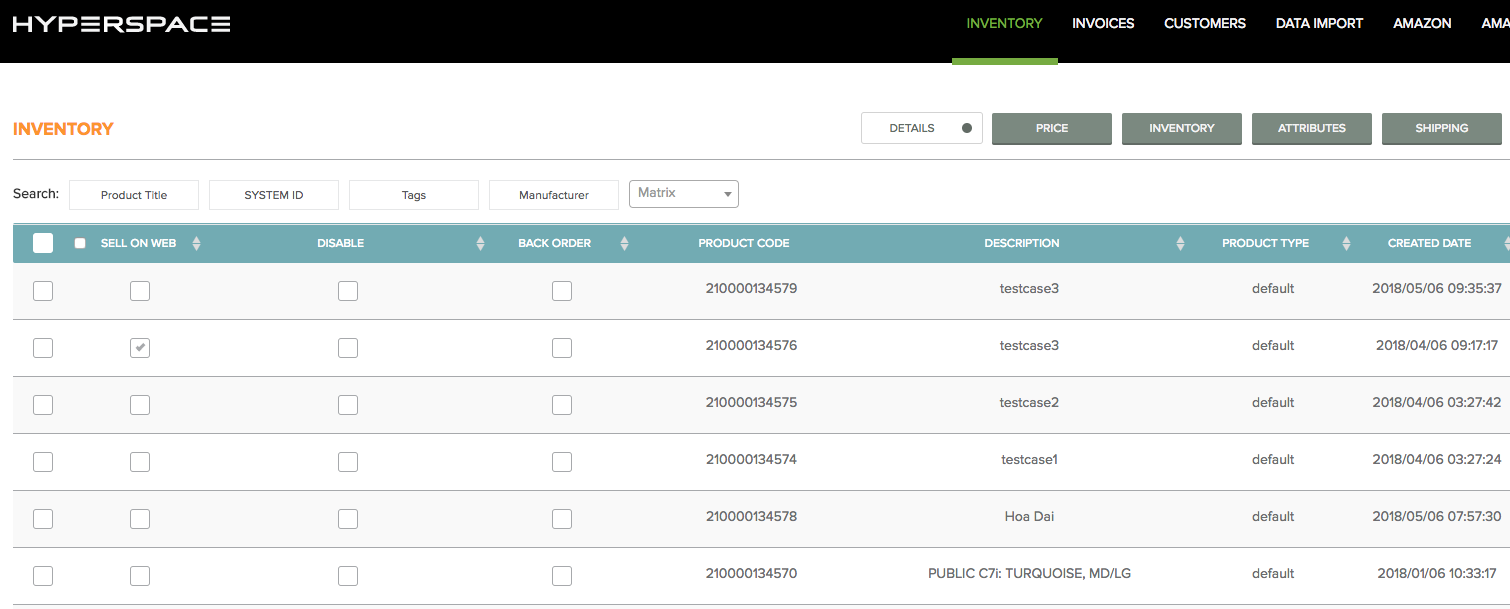Click sort arrows for Disable column

480,243
